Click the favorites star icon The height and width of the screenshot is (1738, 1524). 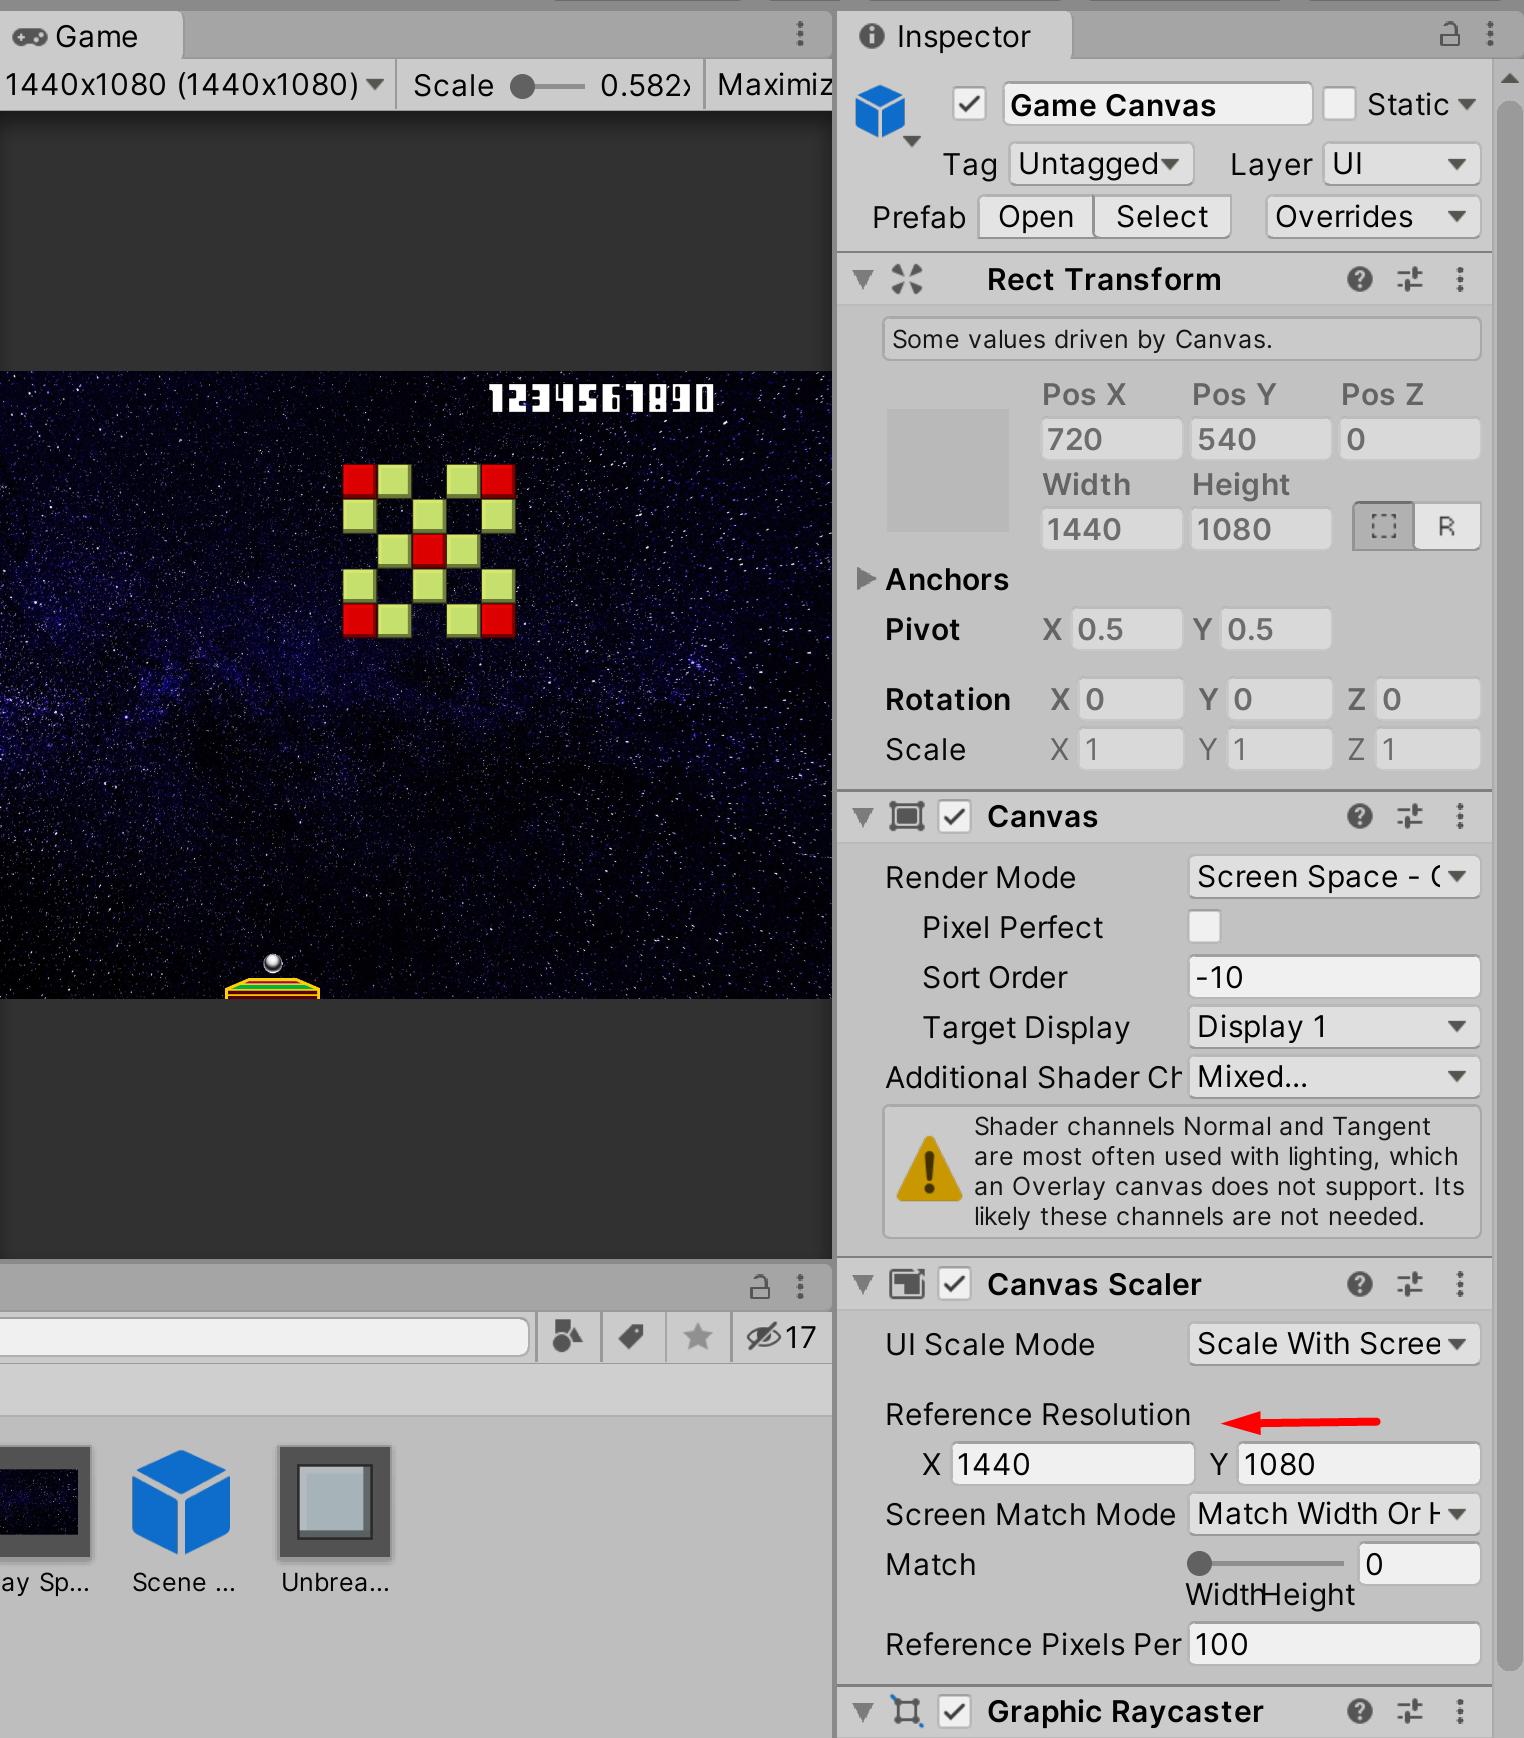click(x=698, y=1337)
